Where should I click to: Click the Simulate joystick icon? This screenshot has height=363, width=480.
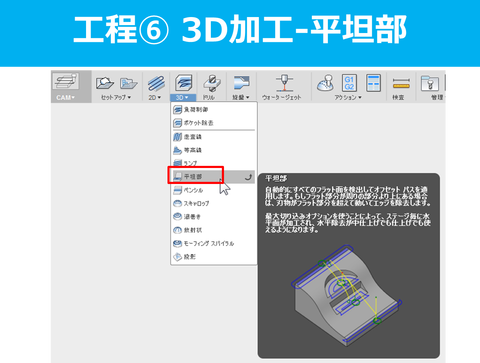tap(325, 83)
